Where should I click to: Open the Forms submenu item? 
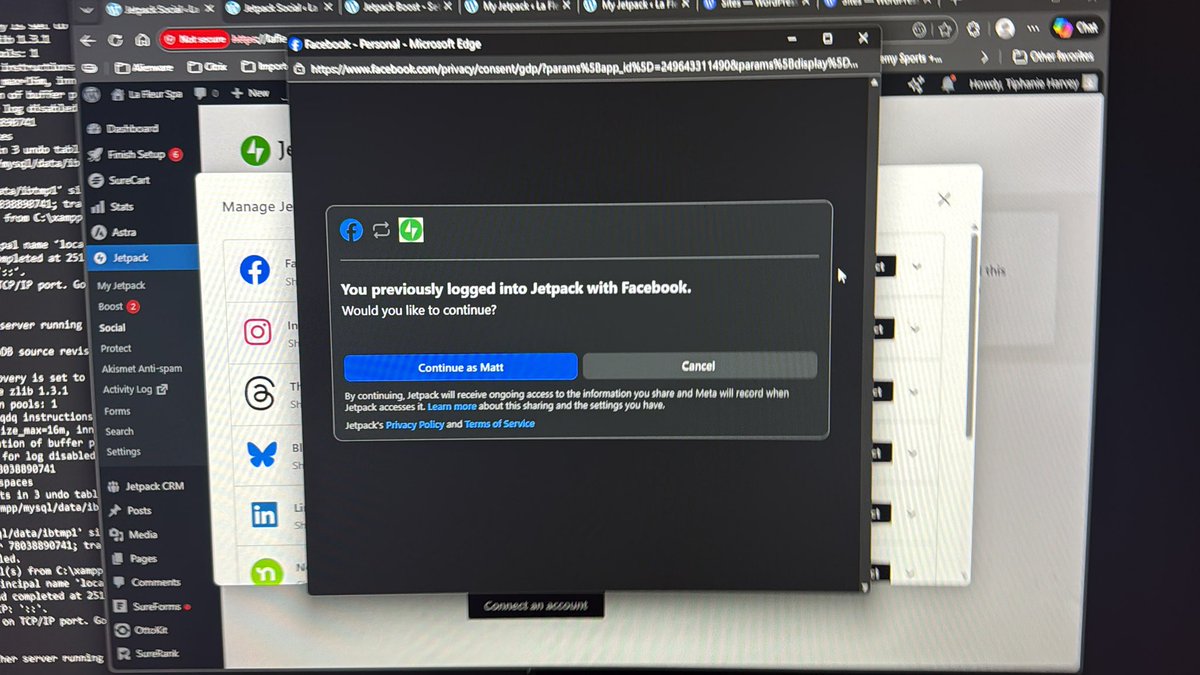(x=117, y=411)
